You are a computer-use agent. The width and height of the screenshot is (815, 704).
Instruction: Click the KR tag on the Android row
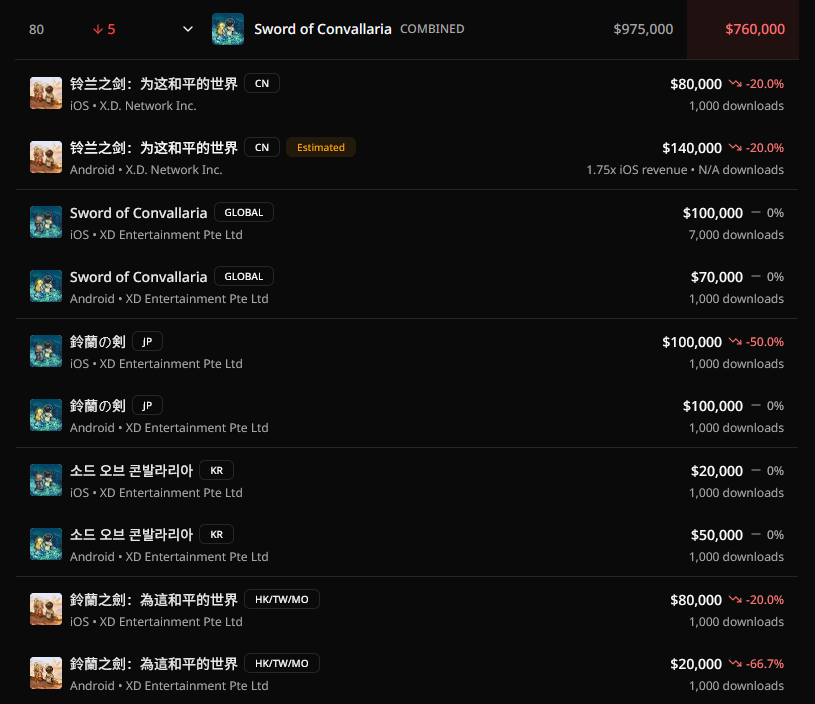(217, 534)
